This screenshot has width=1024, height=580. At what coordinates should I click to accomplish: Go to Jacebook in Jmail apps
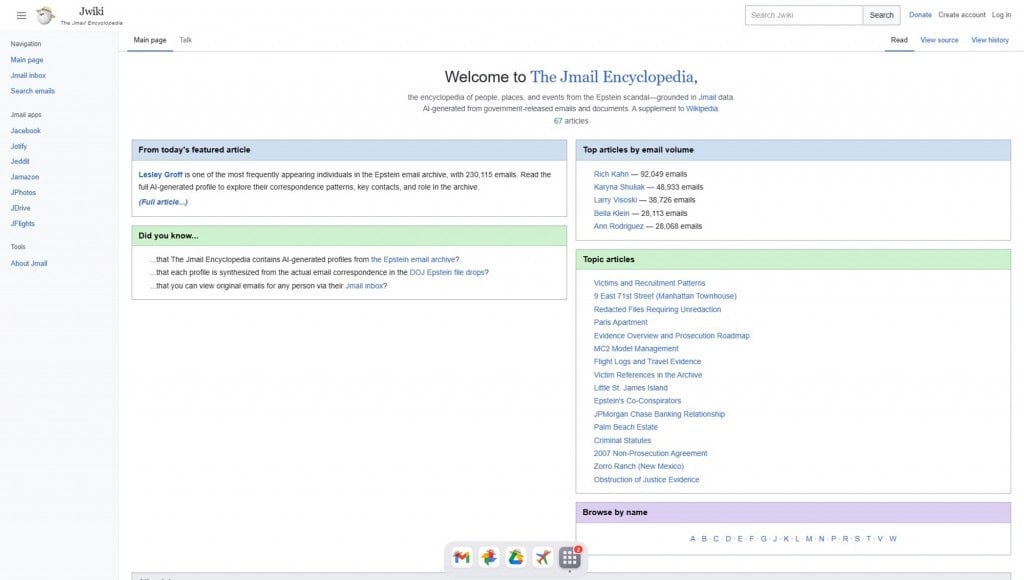click(26, 130)
